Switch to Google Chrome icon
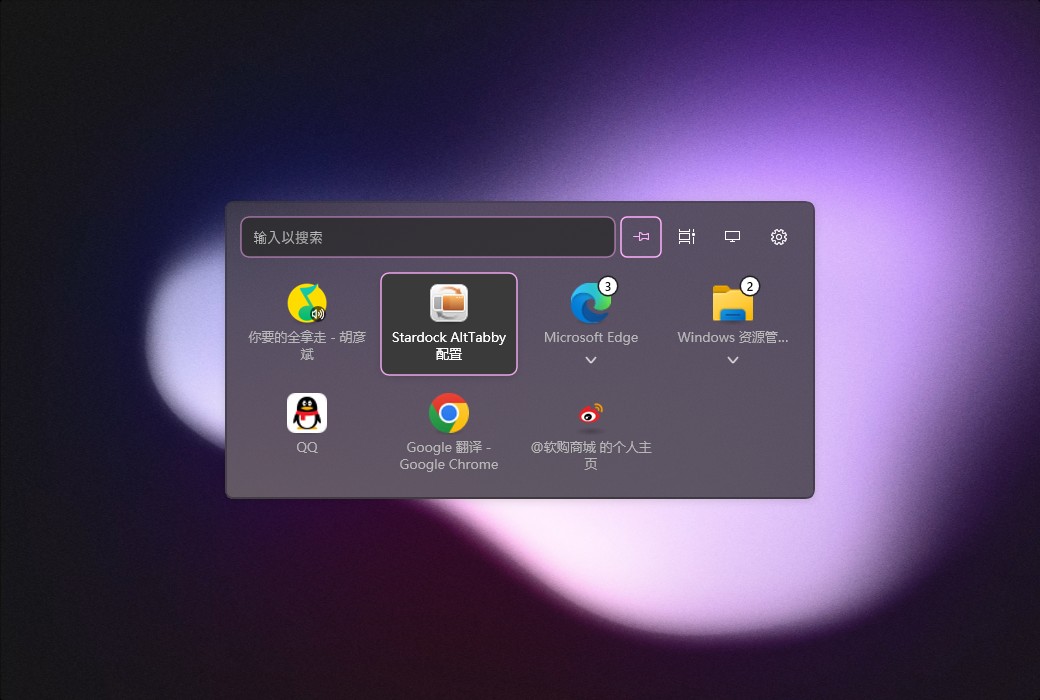1040x700 pixels. 449,413
